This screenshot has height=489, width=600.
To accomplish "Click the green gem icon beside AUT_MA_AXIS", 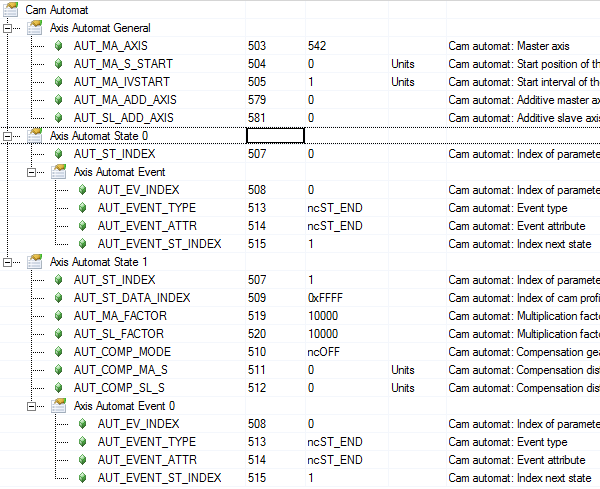I will click(x=59, y=46).
